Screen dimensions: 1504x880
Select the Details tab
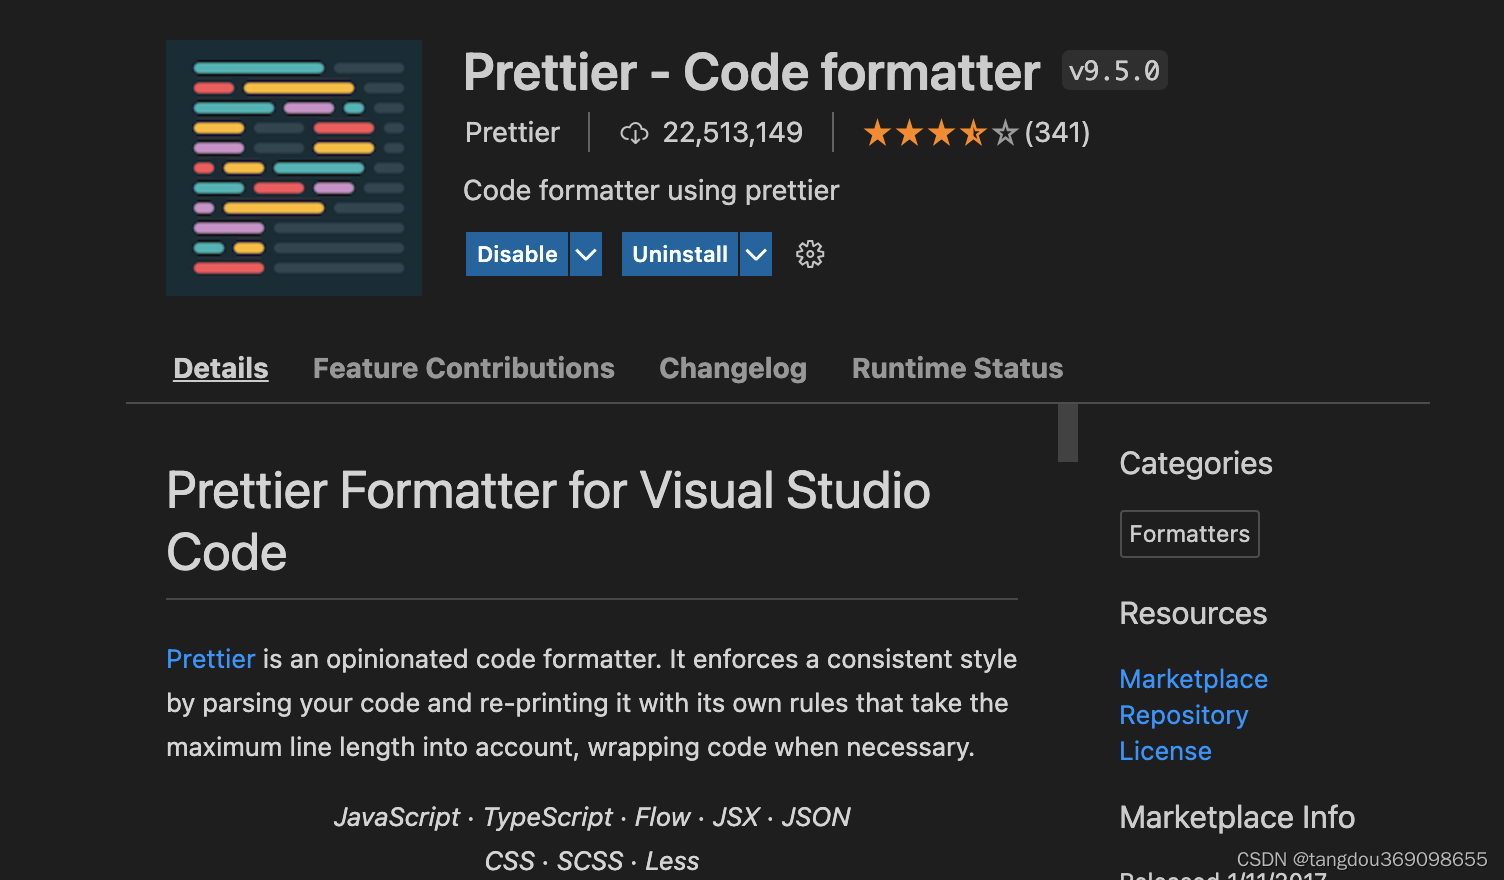click(x=220, y=368)
